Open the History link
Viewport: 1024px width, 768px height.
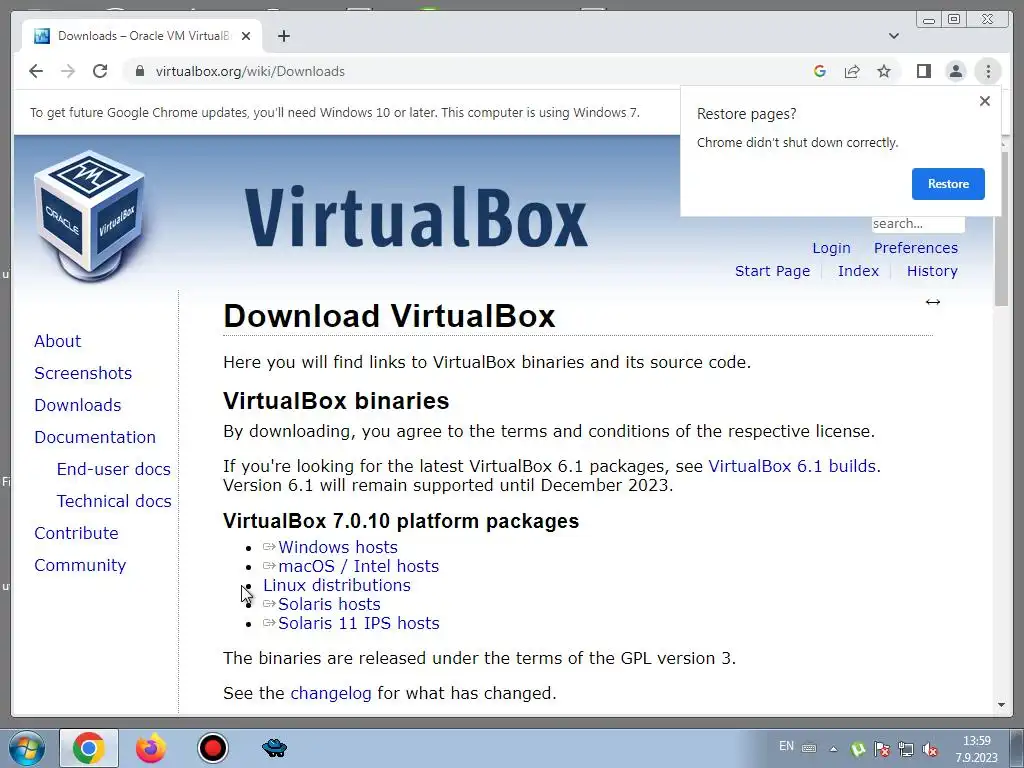[932, 271]
